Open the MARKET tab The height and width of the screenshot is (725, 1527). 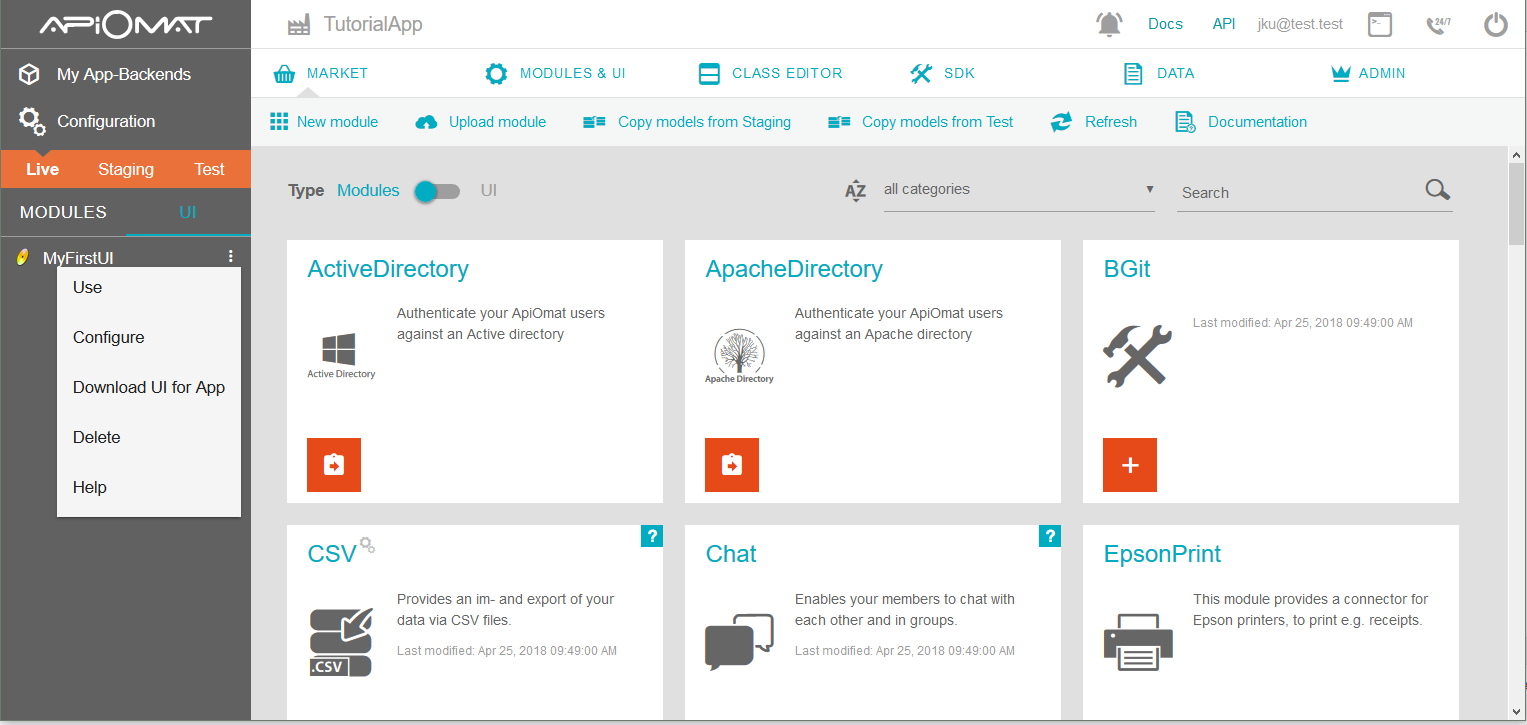tap(320, 73)
